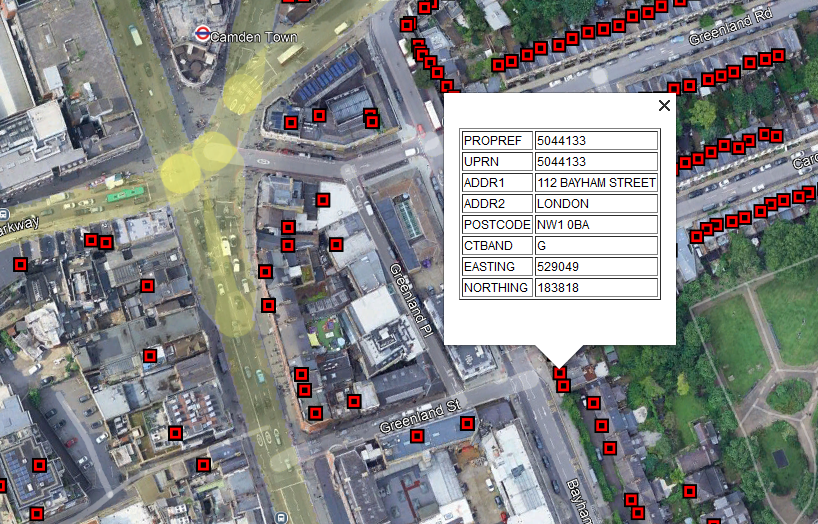Image resolution: width=818 pixels, height=524 pixels.
Task: Select the NORTHING value 183818
Action: click(595, 288)
